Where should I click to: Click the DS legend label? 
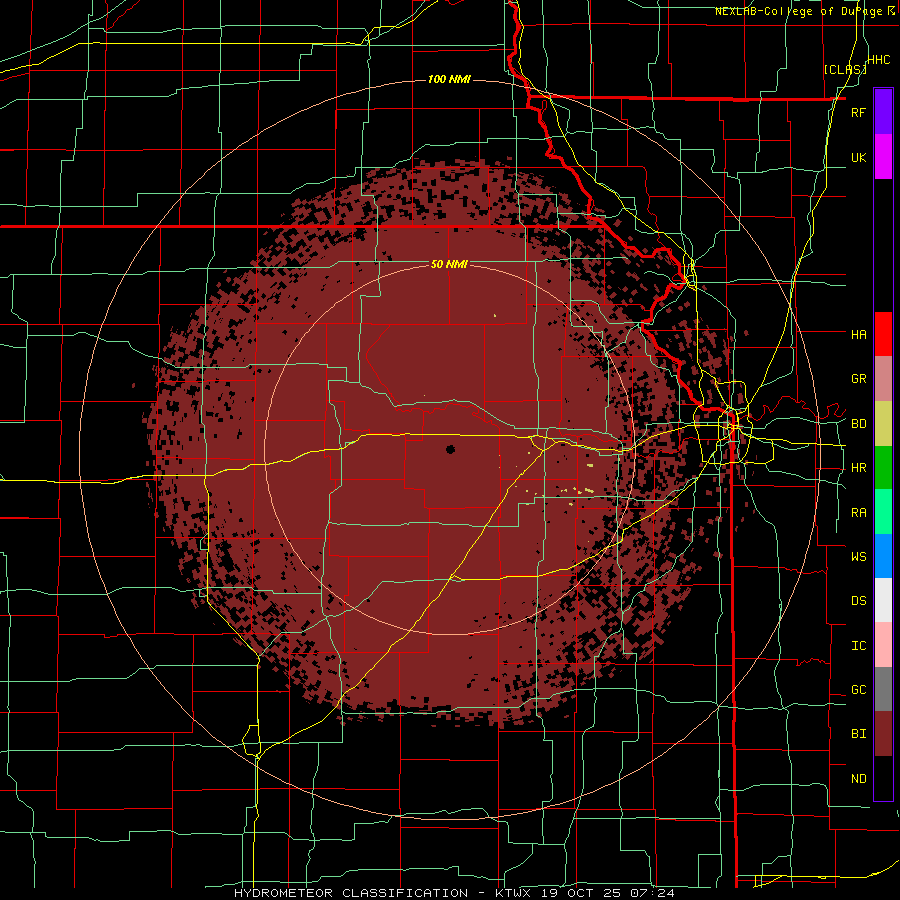click(858, 601)
